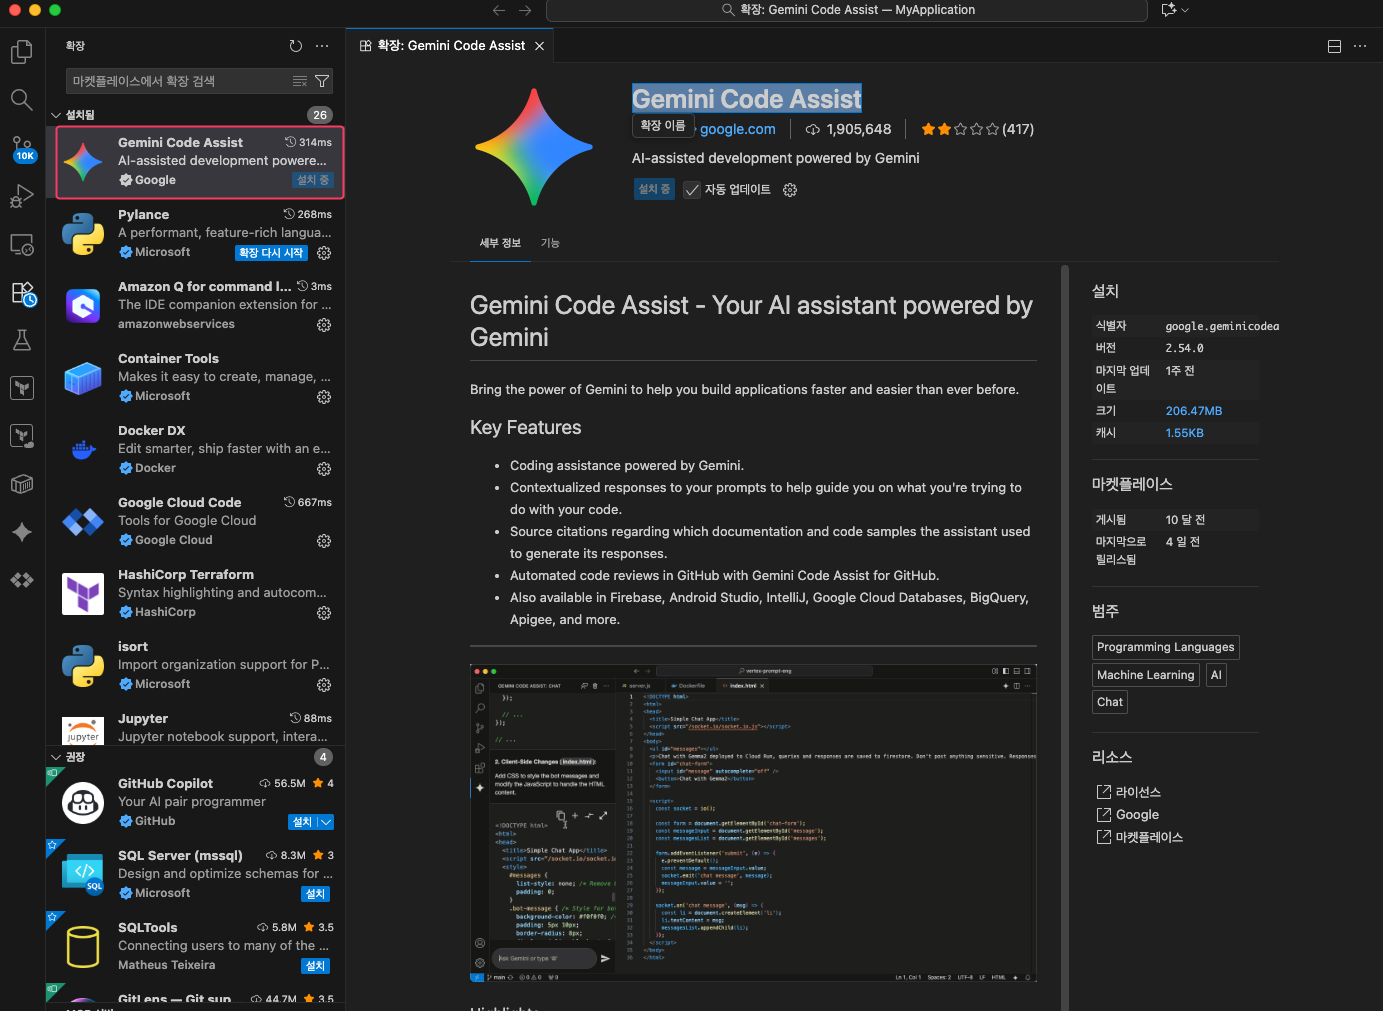Open the extensions view more actions menu
Viewport: 1383px width, 1011px height.
coord(322,46)
